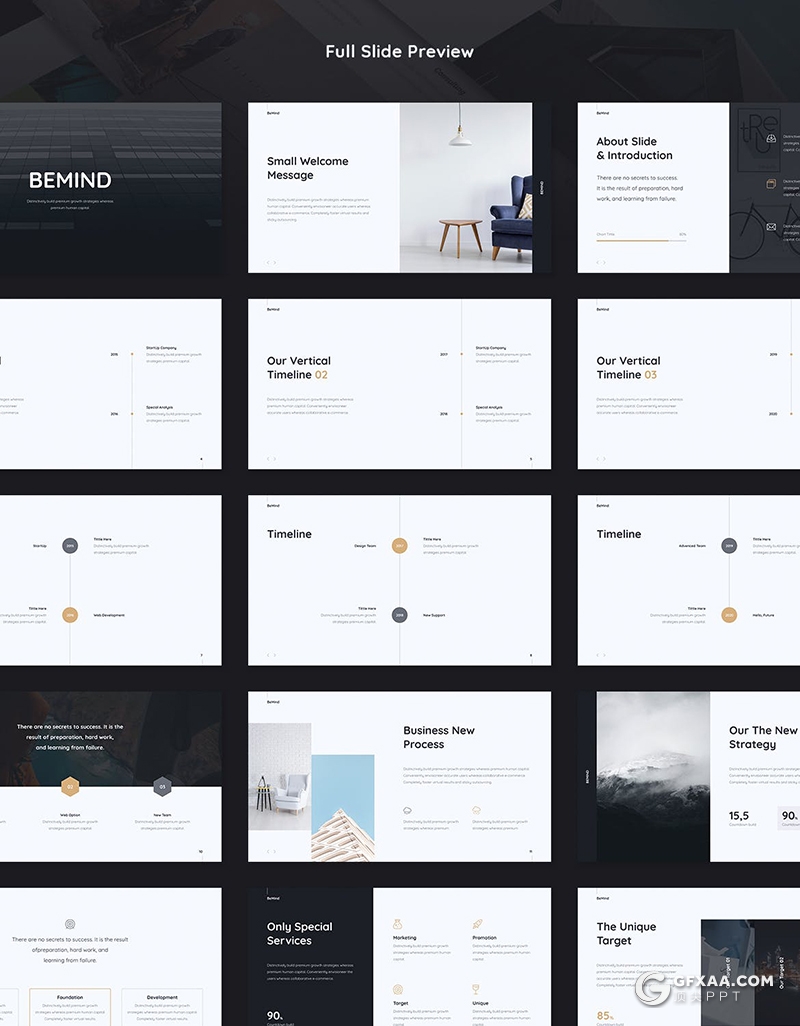Click the Target bullseye icon
800x1026 pixels.
(398, 989)
